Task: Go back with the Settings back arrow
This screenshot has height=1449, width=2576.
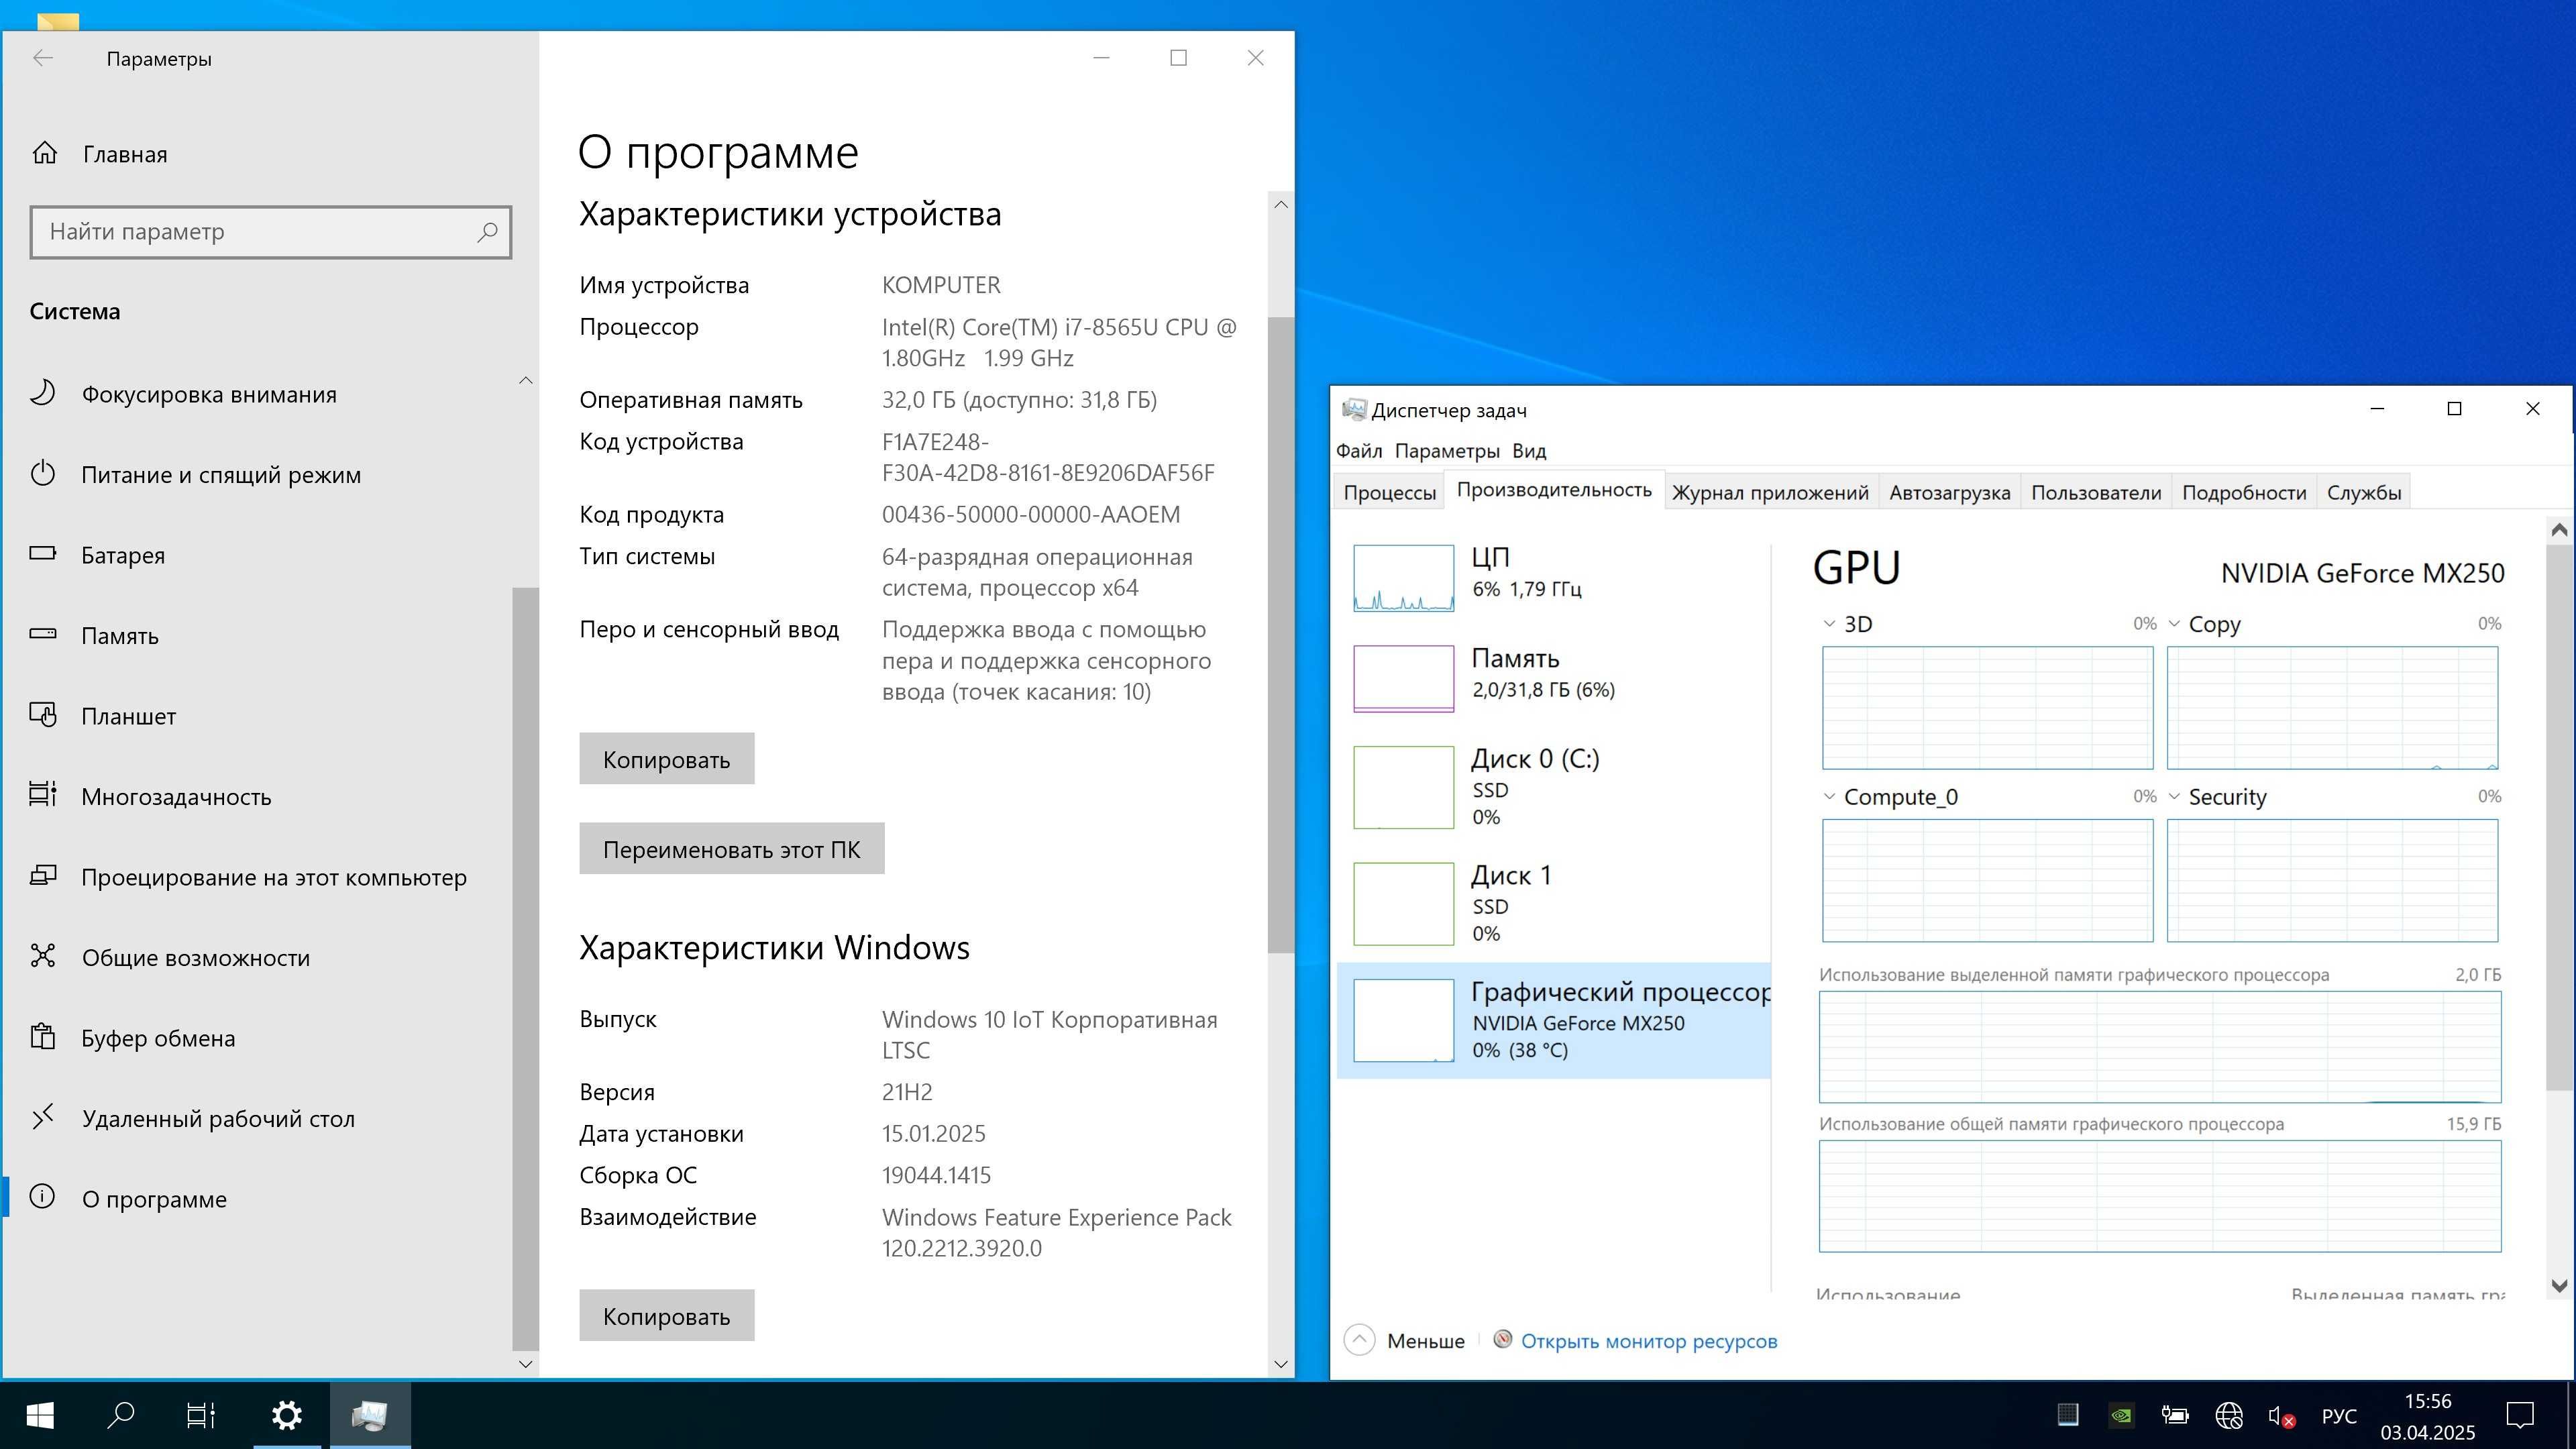Action: (x=43, y=58)
